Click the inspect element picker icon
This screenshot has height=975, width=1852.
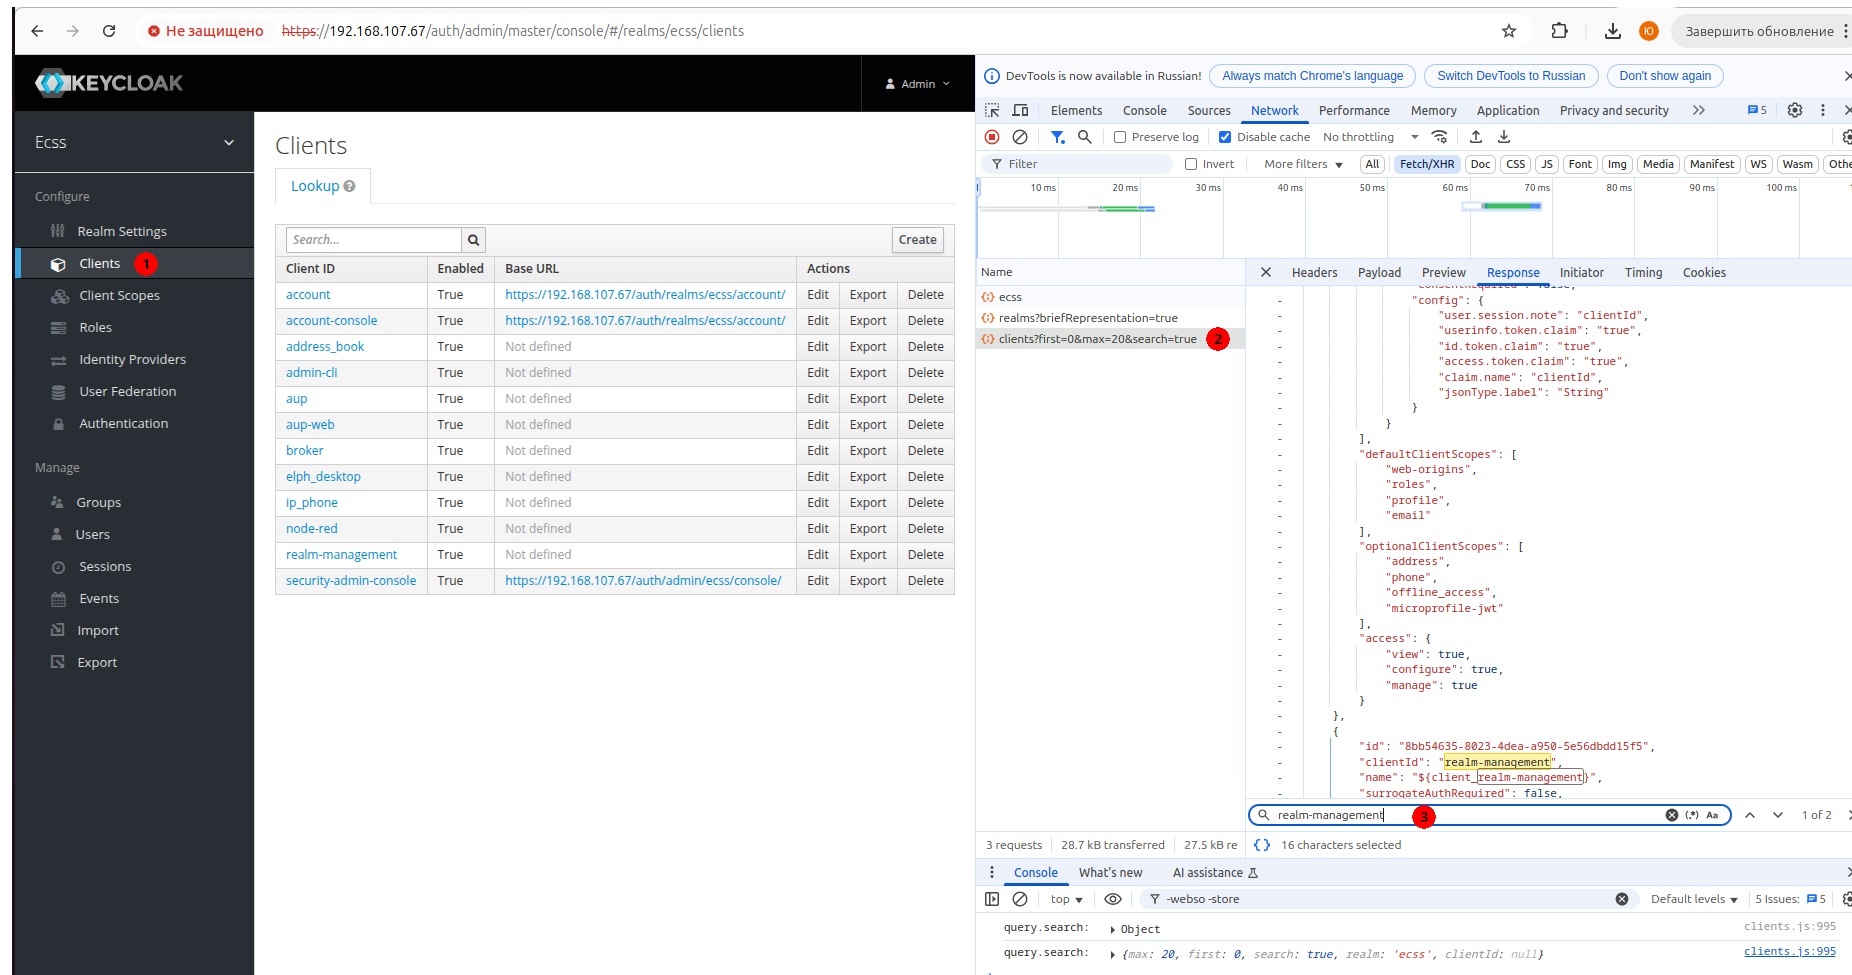point(992,110)
